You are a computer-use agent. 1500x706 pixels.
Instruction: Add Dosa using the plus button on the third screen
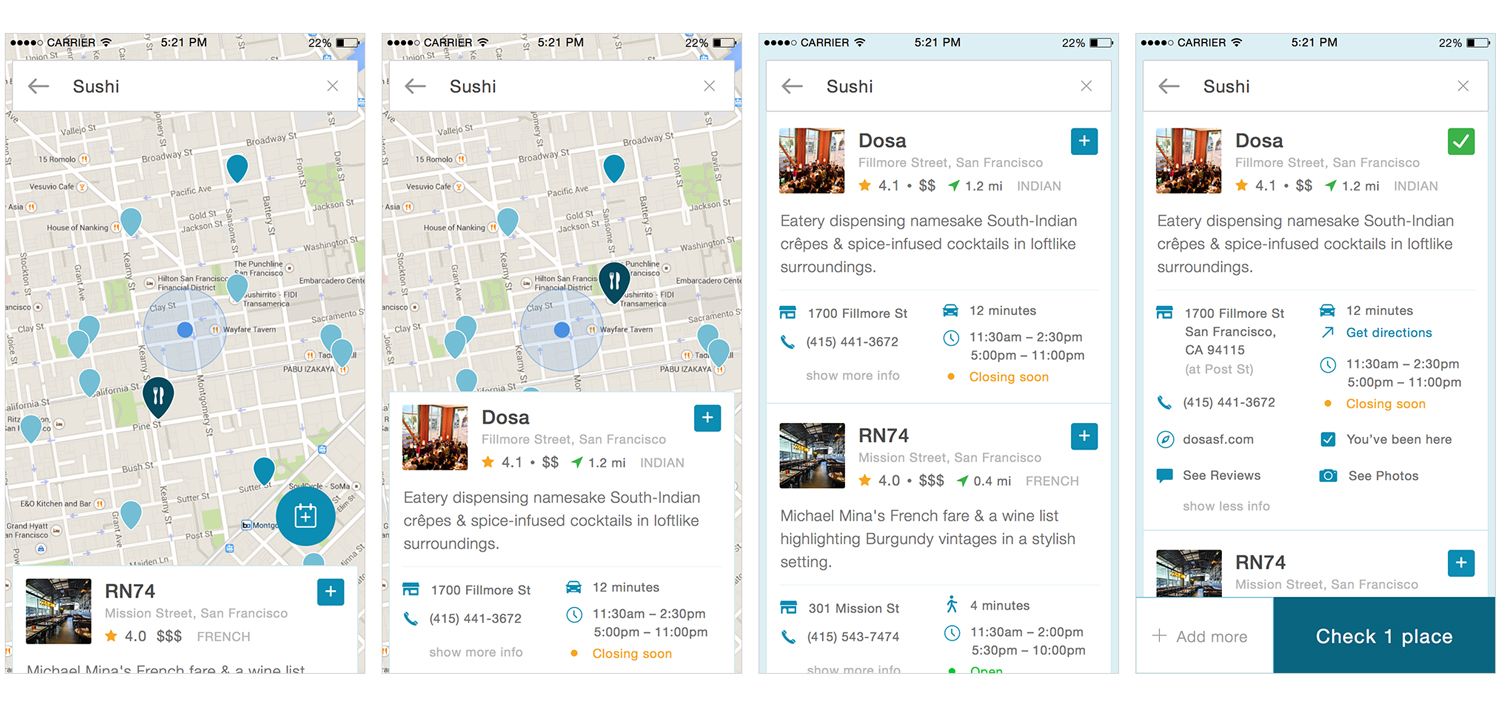(1084, 141)
